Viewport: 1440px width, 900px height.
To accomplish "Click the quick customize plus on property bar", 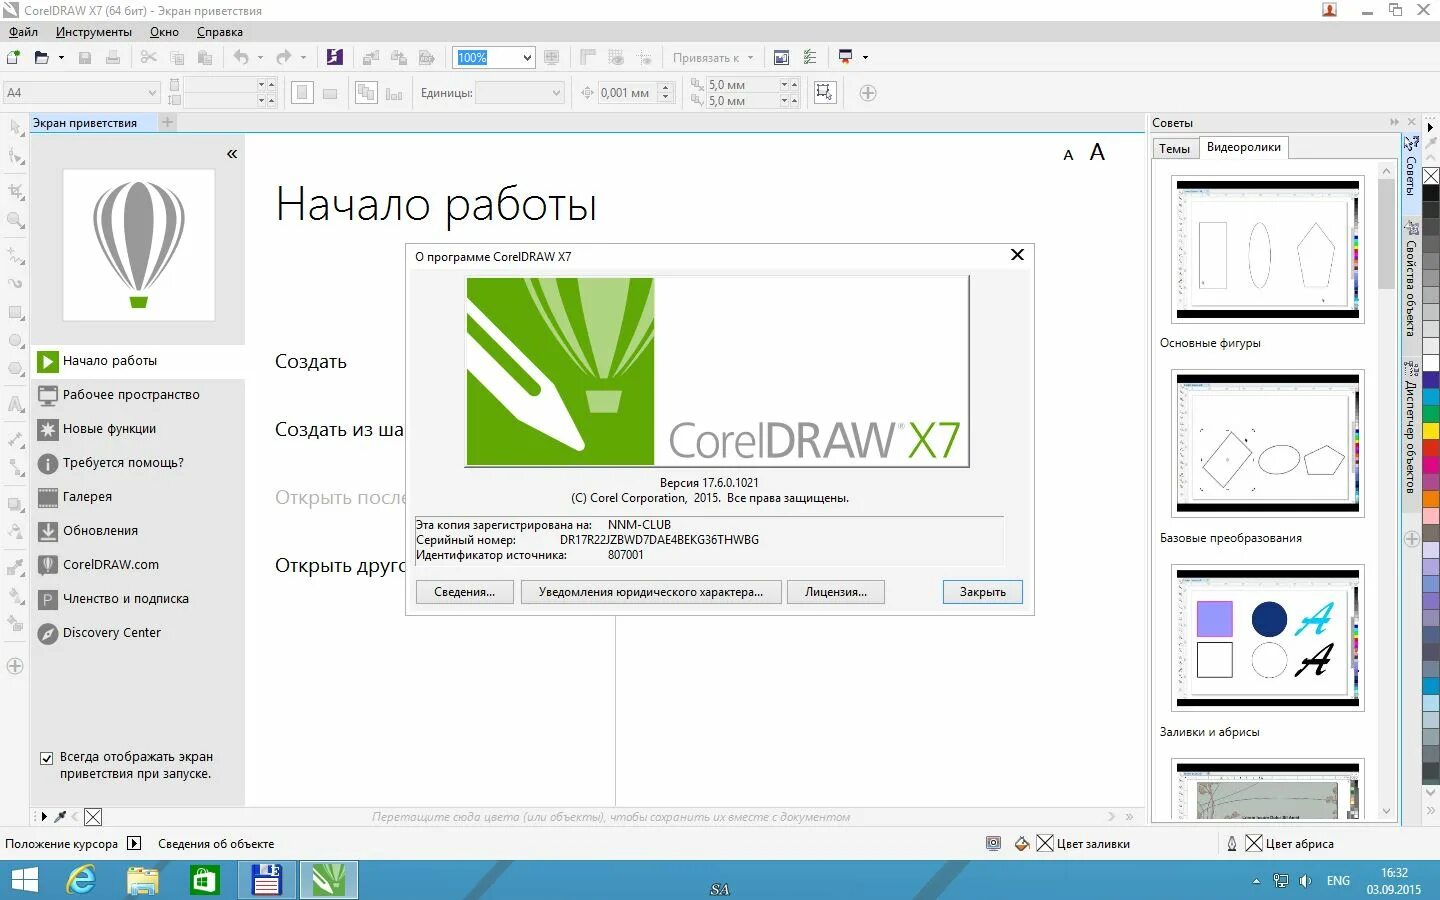I will [x=868, y=93].
